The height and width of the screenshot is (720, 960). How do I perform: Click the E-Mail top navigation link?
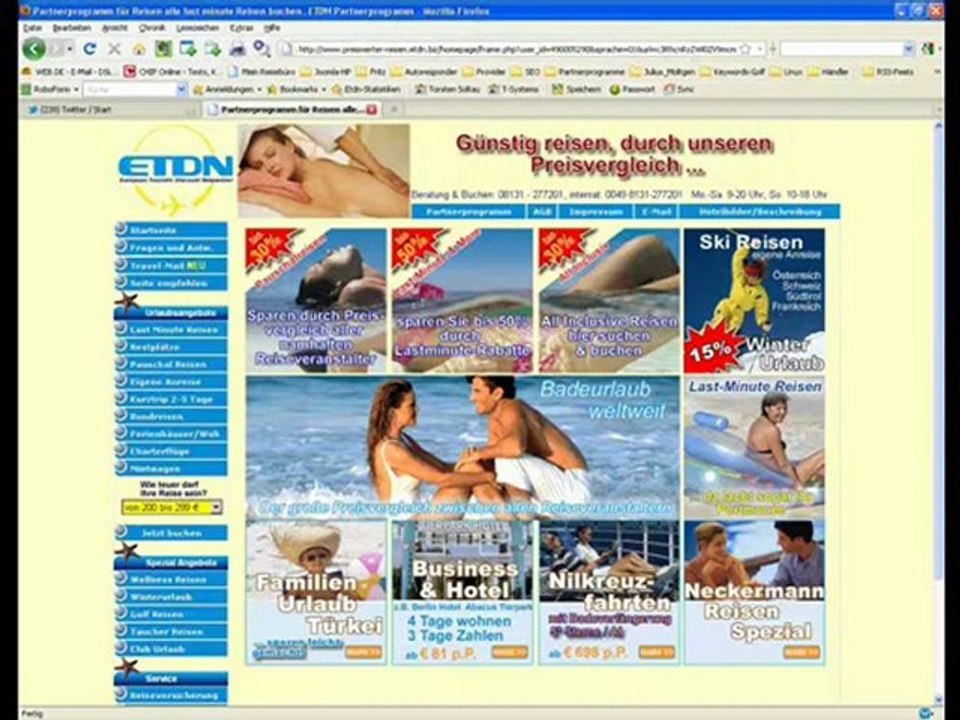click(657, 212)
